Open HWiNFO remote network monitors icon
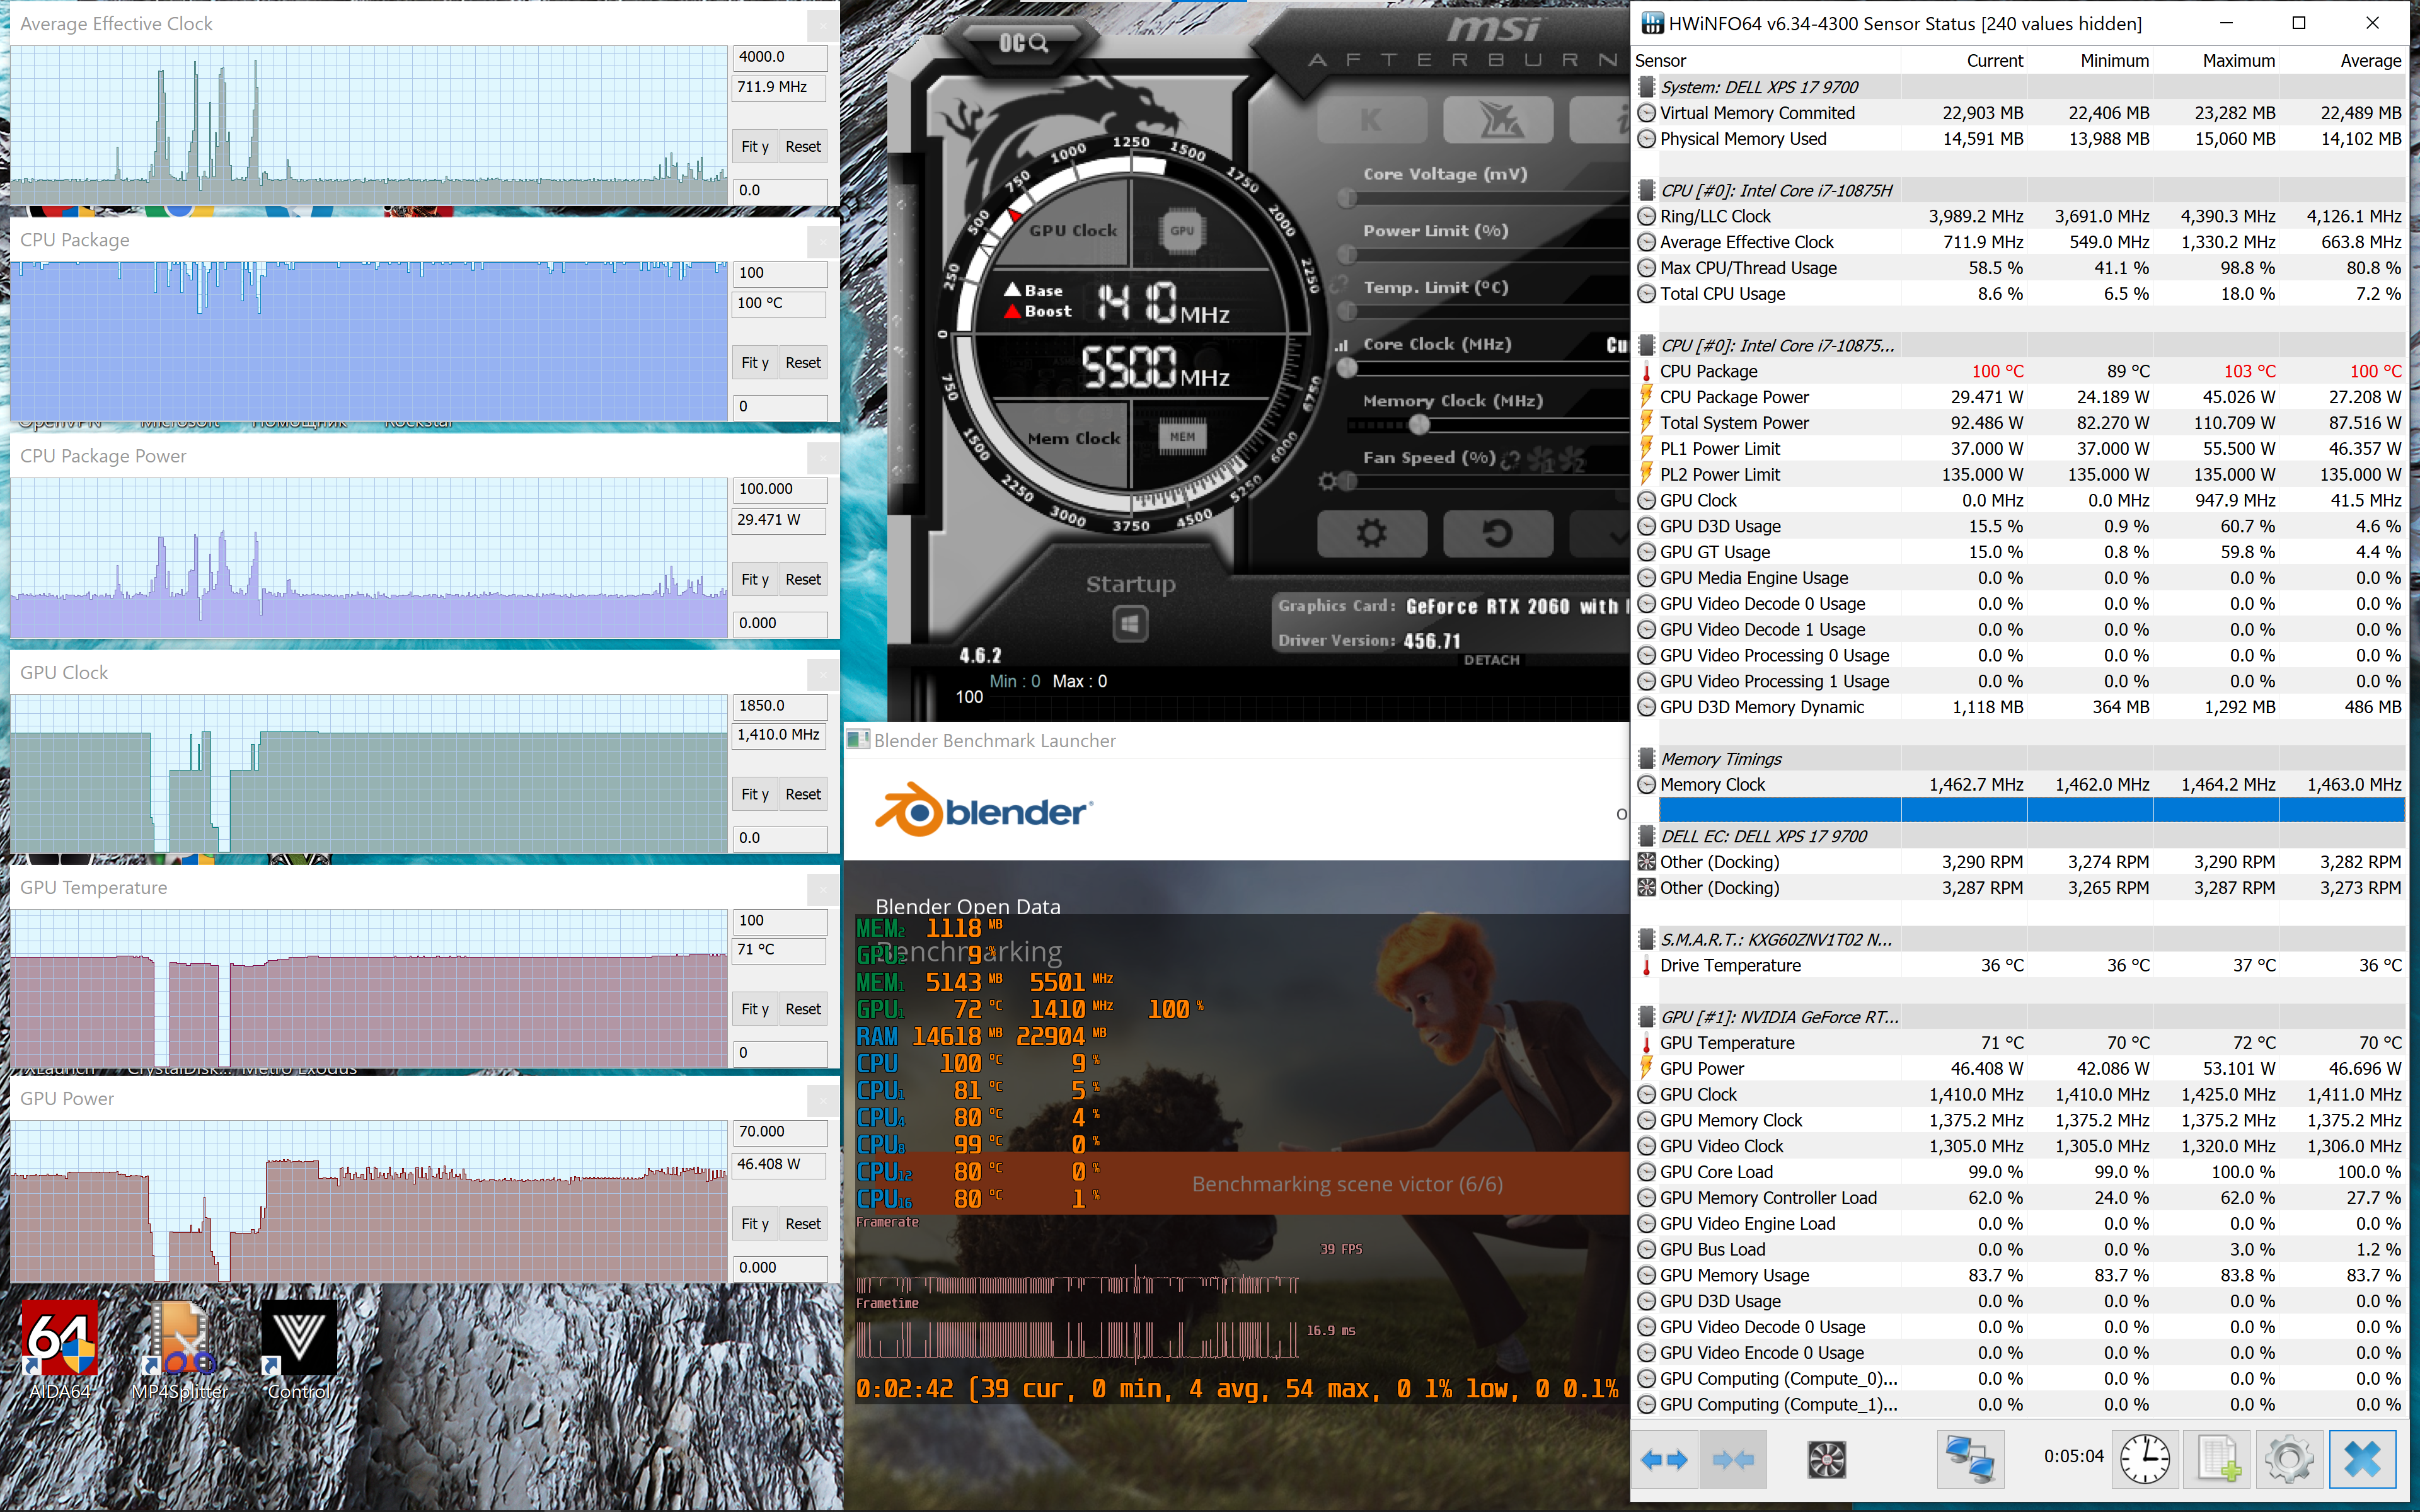The width and height of the screenshot is (2420, 1512). pyautogui.click(x=1970, y=1460)
